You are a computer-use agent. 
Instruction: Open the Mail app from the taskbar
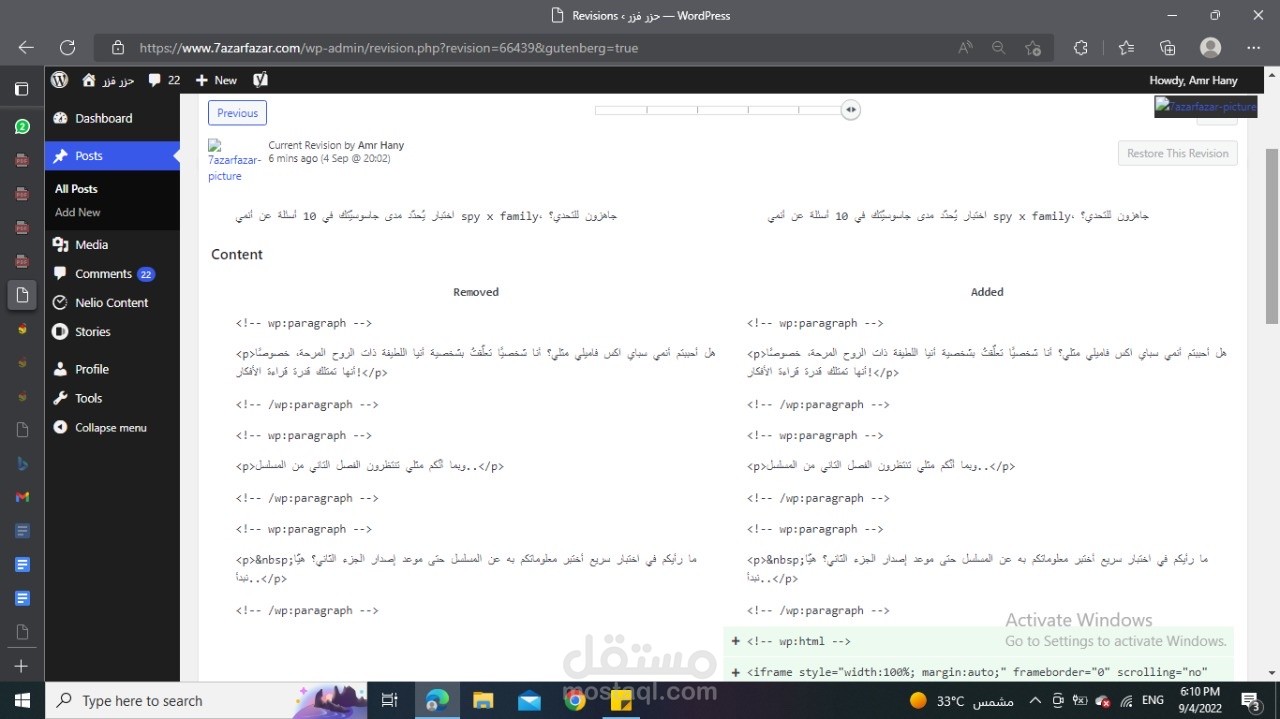point(529,700)
